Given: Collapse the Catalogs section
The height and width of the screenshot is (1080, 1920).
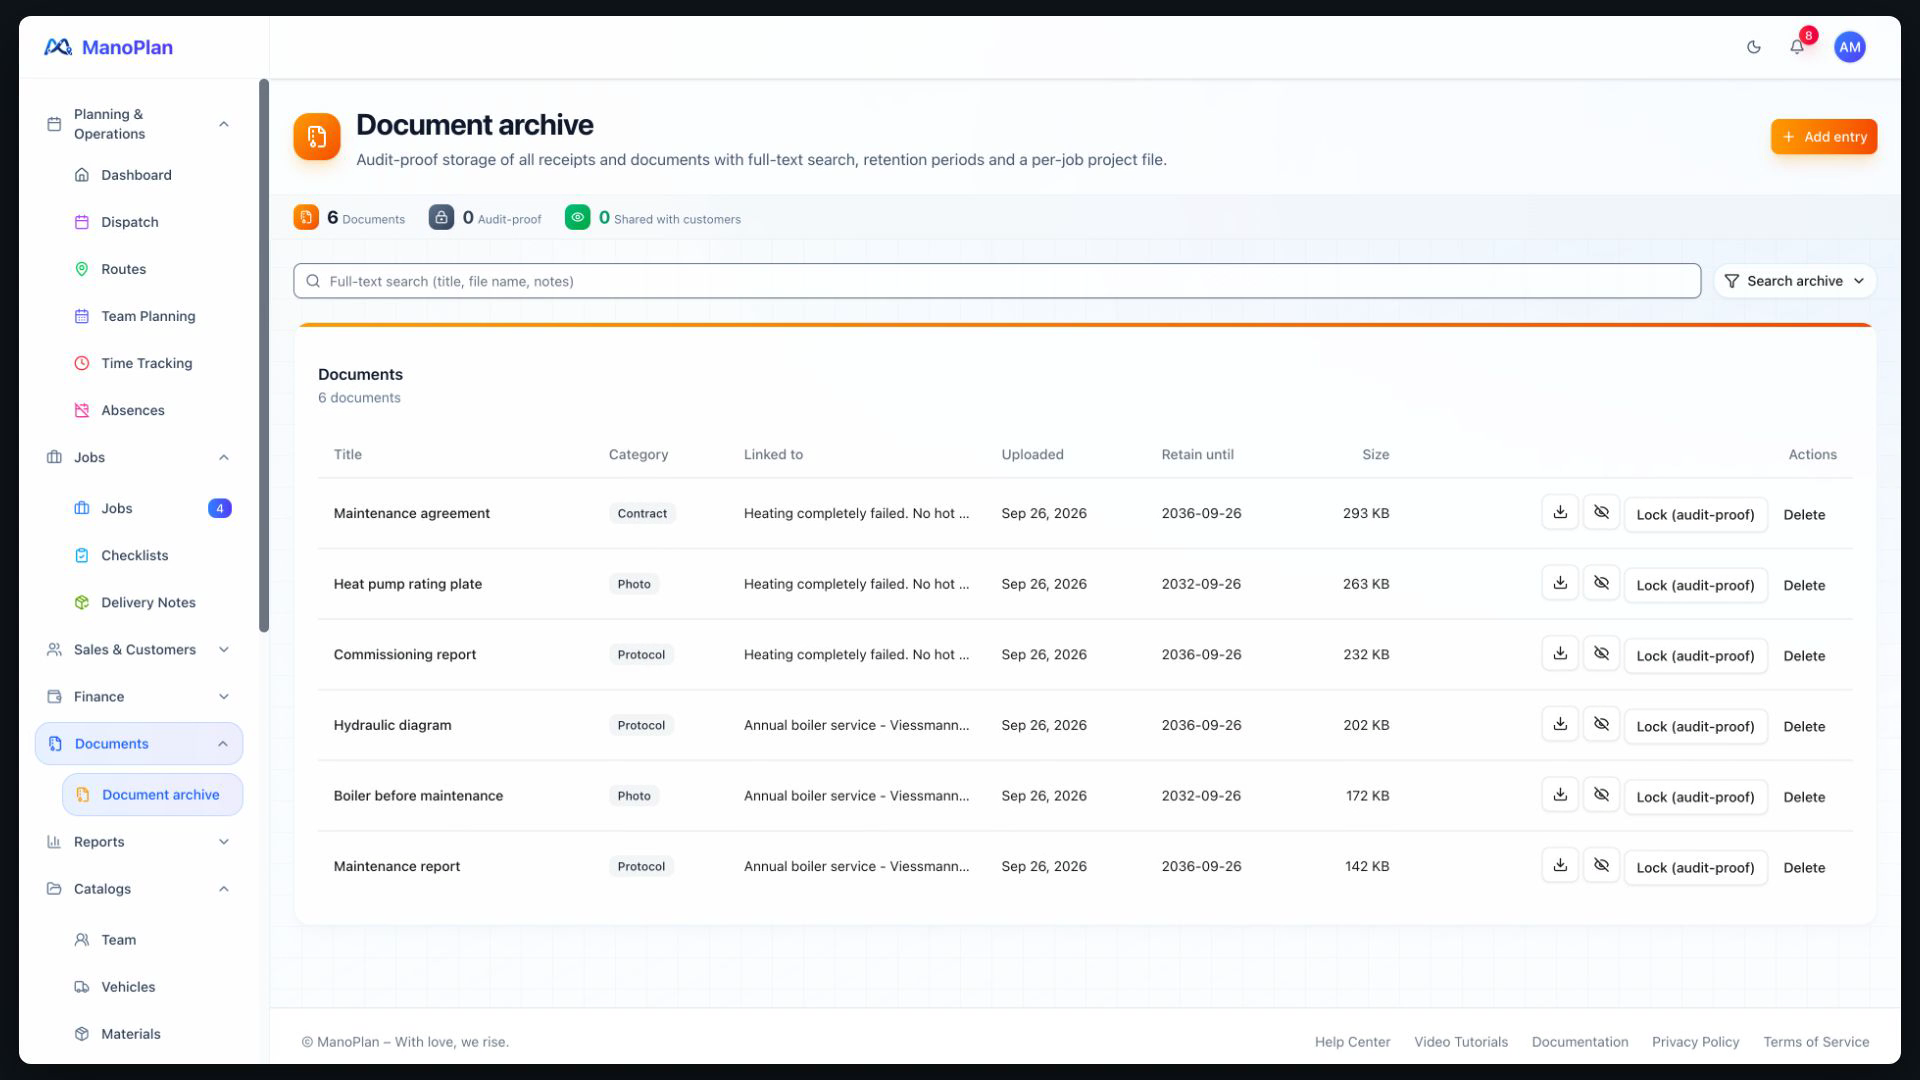Looking at the screenshot, I should 138,888.
